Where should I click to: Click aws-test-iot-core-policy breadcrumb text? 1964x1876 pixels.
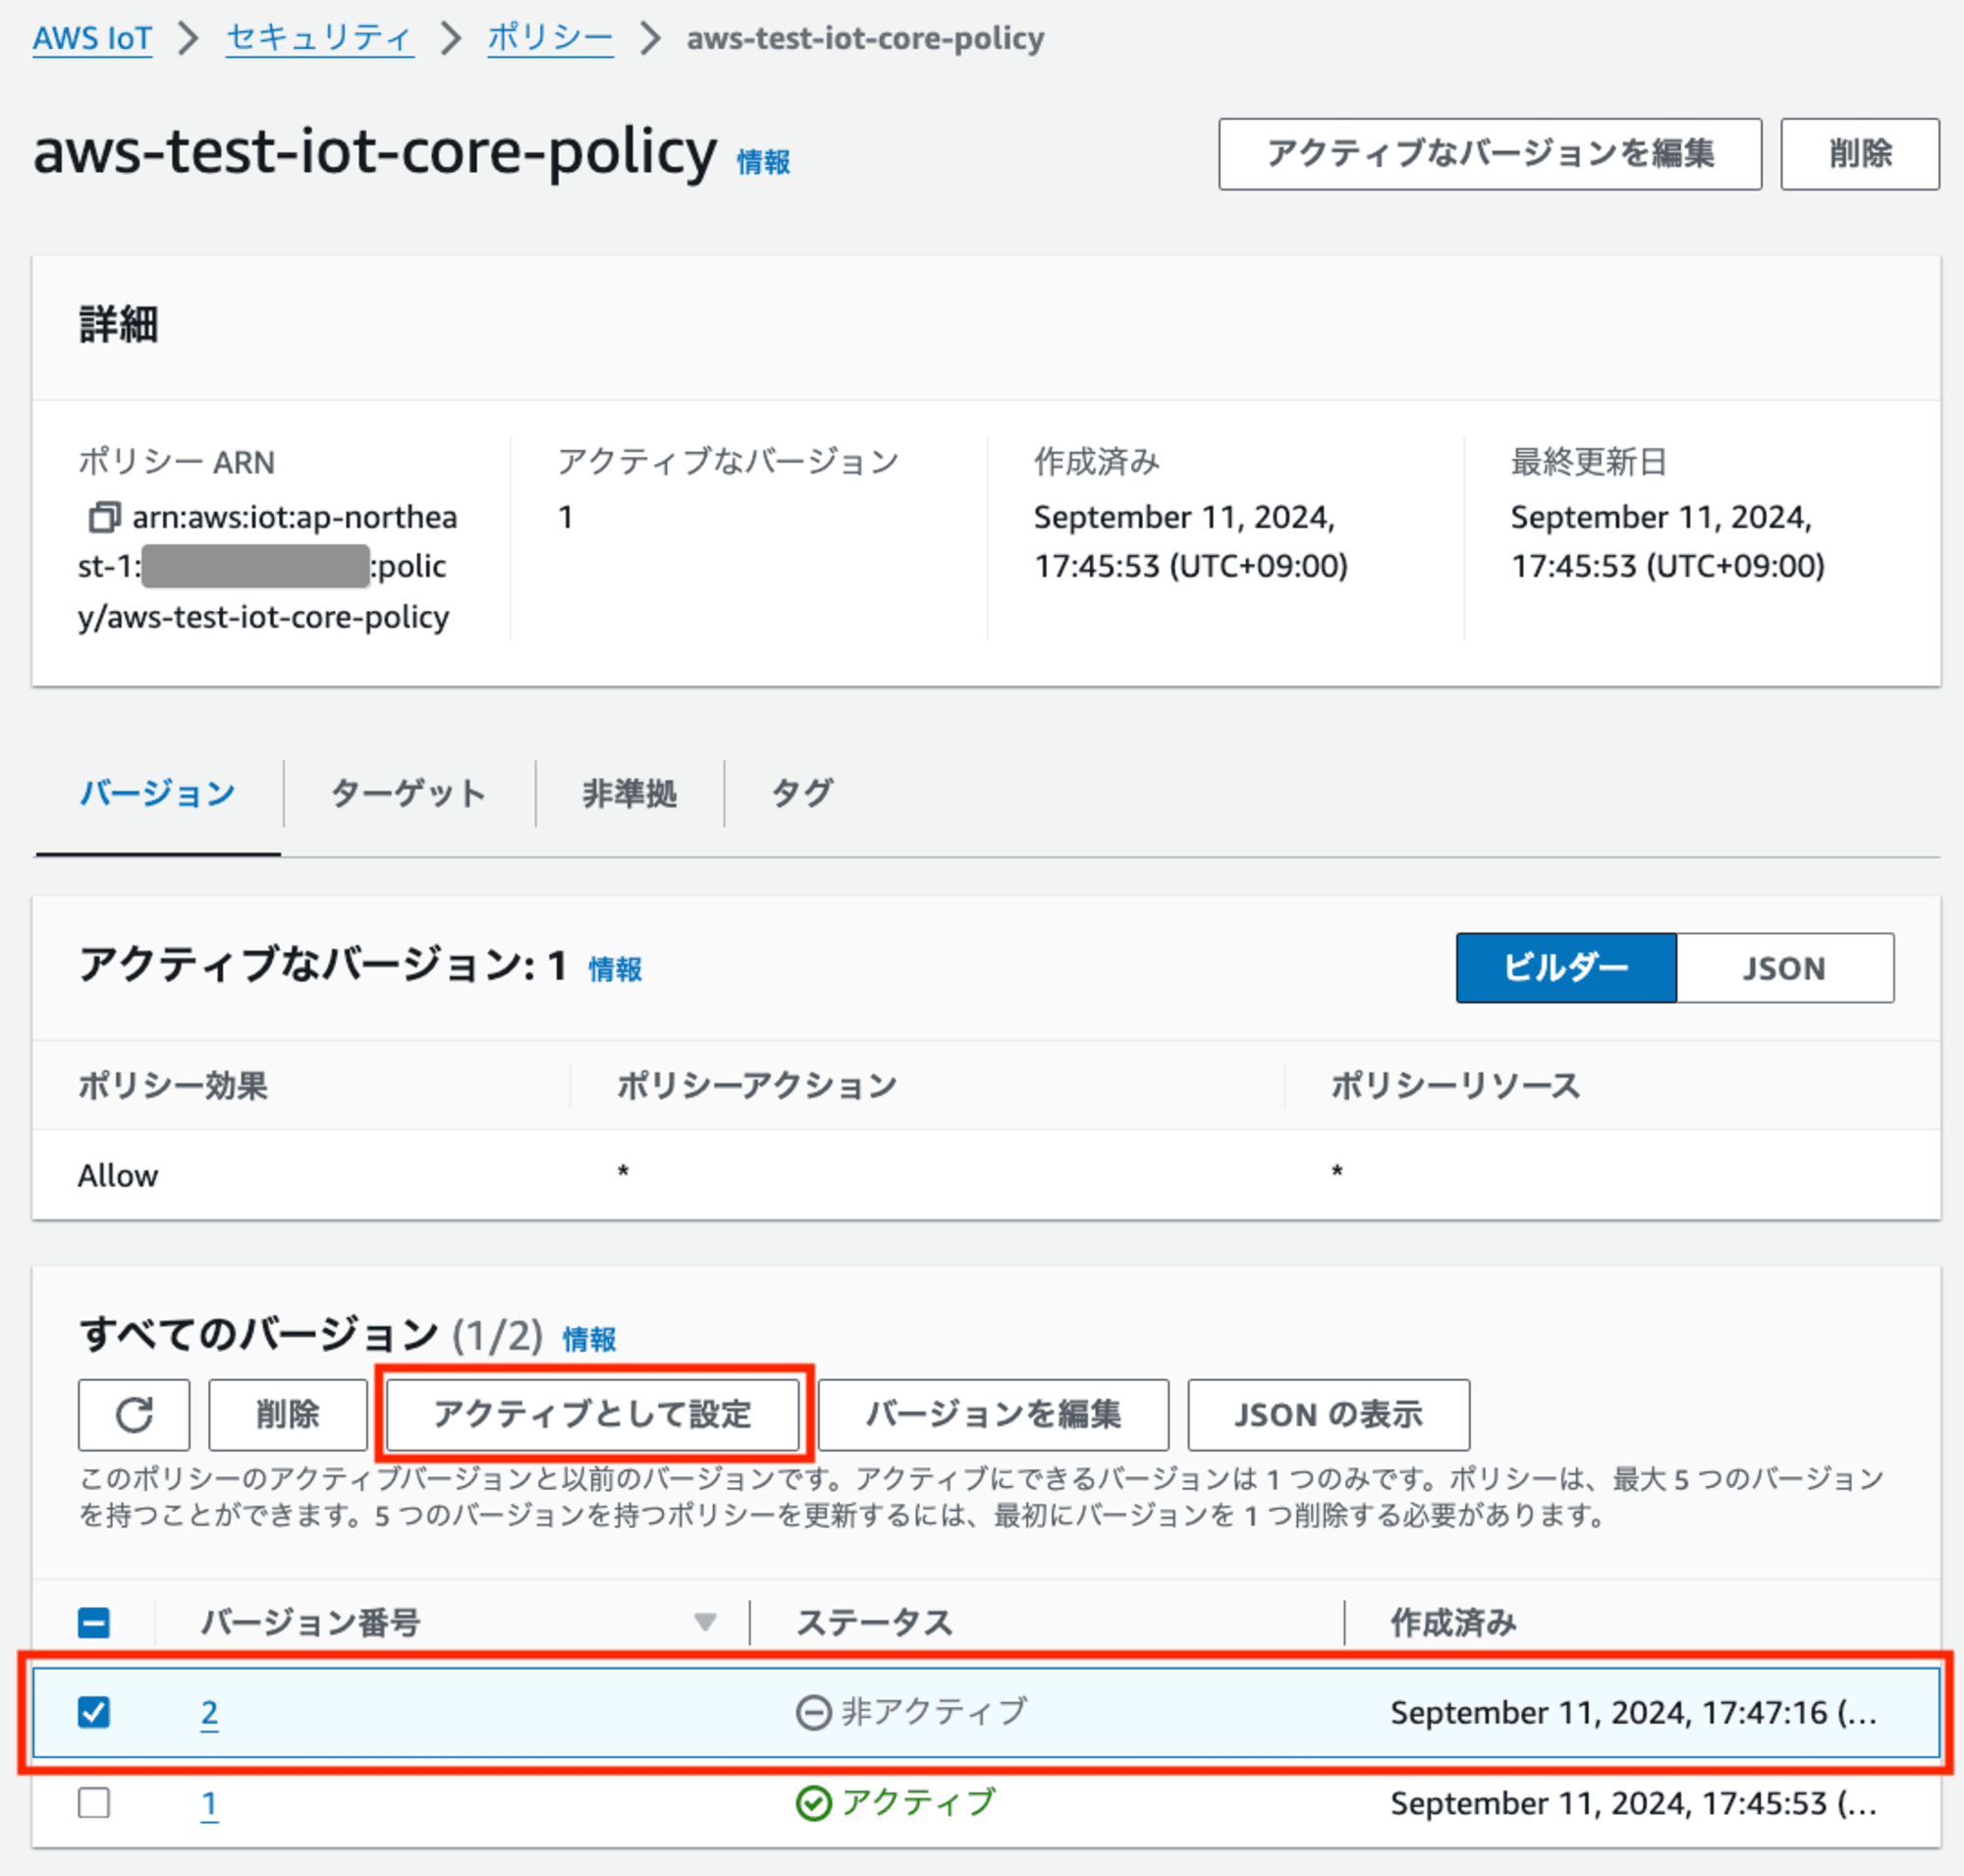tap(865, 38)
